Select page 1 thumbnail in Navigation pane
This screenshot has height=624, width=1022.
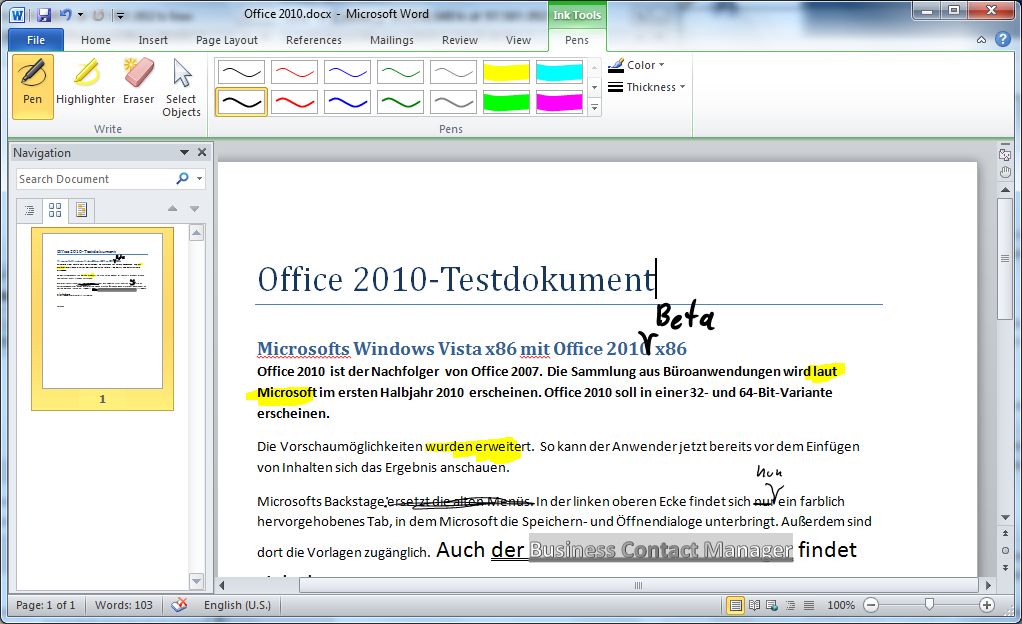pos(101,310)
